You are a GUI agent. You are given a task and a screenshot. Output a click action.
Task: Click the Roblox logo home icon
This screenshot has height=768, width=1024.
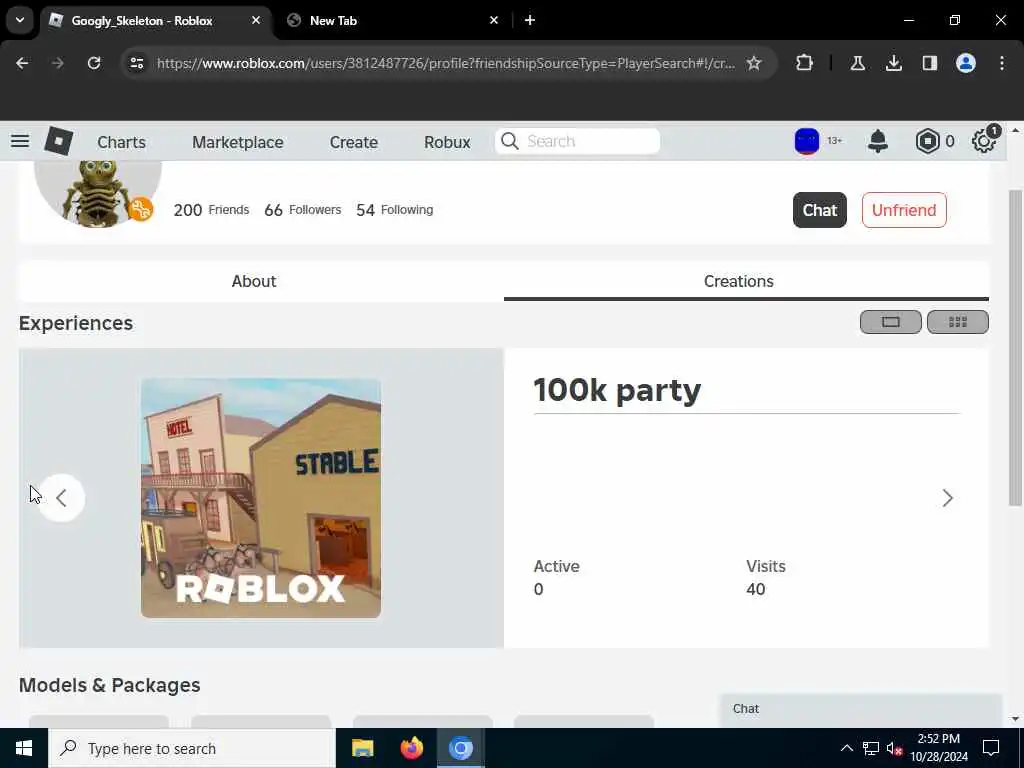click(58, 141)
